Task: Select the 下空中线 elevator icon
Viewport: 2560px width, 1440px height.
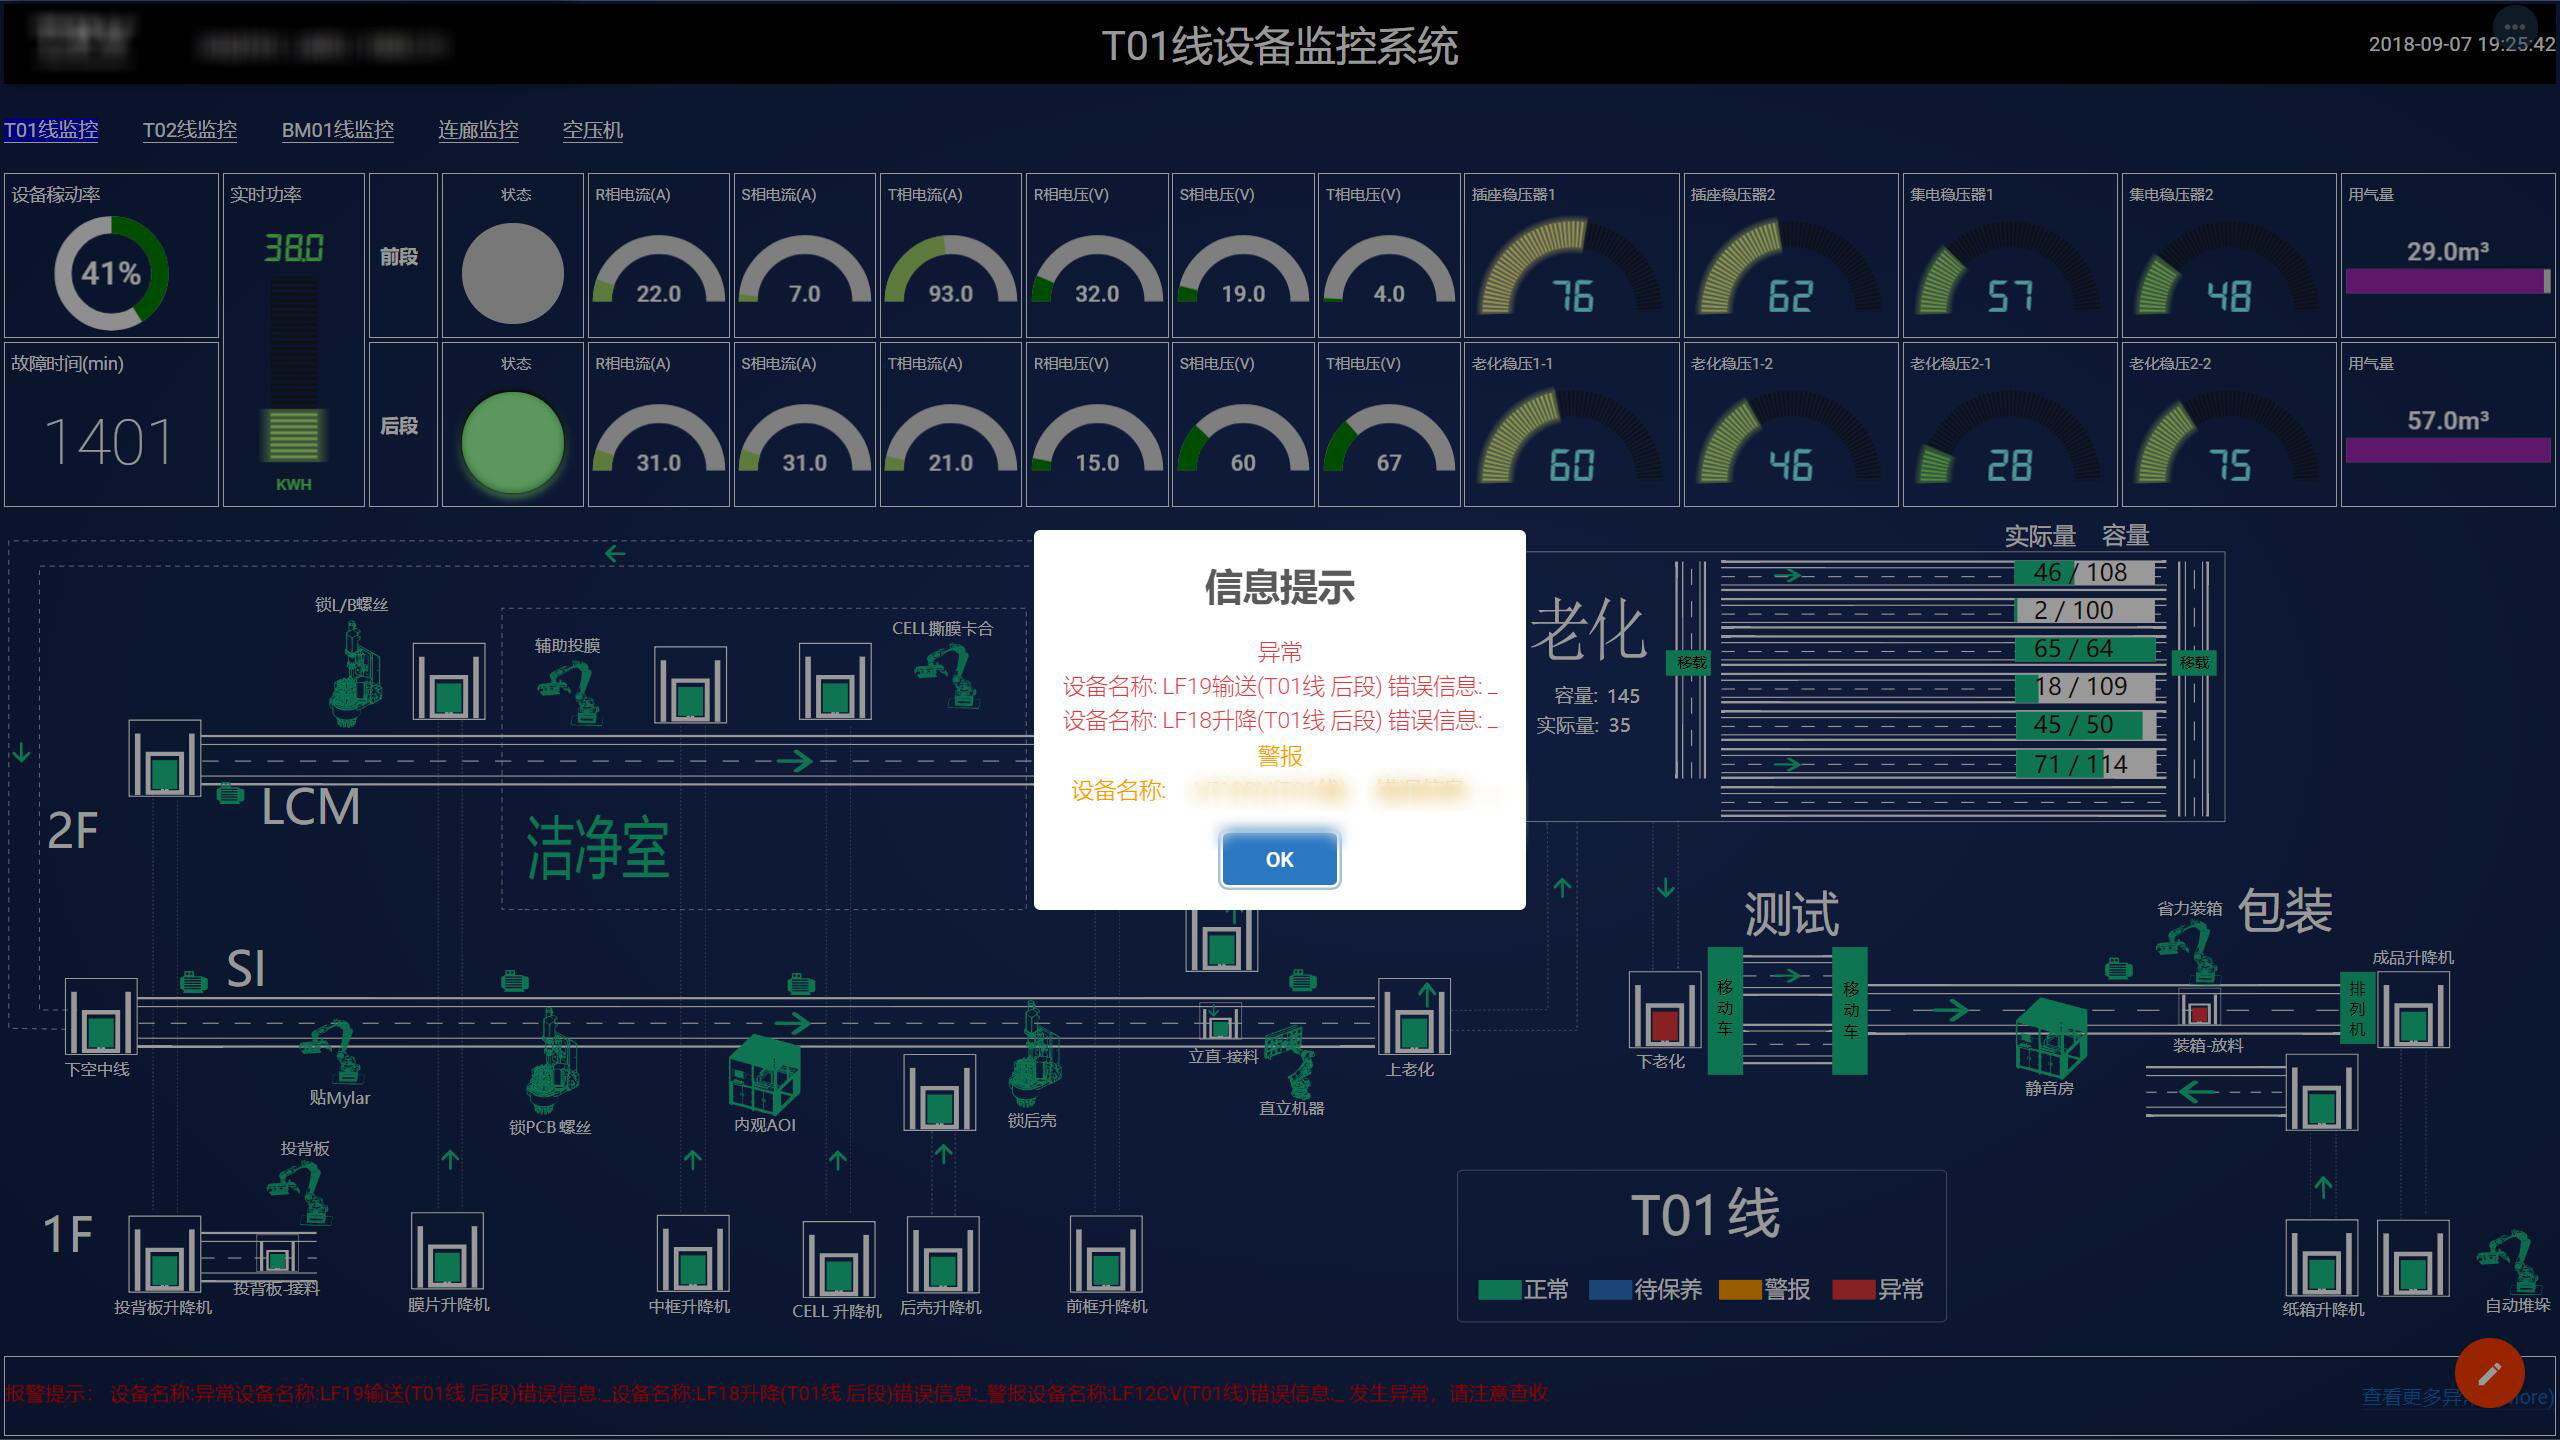Action: pyautogui.click(x=100, y=1016)
